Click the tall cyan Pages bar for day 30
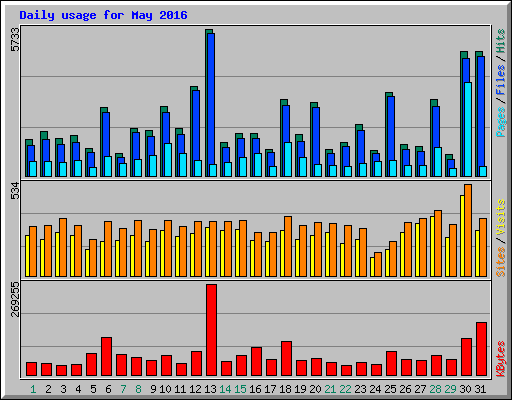The image size is (512, 400). click(468, 129)
